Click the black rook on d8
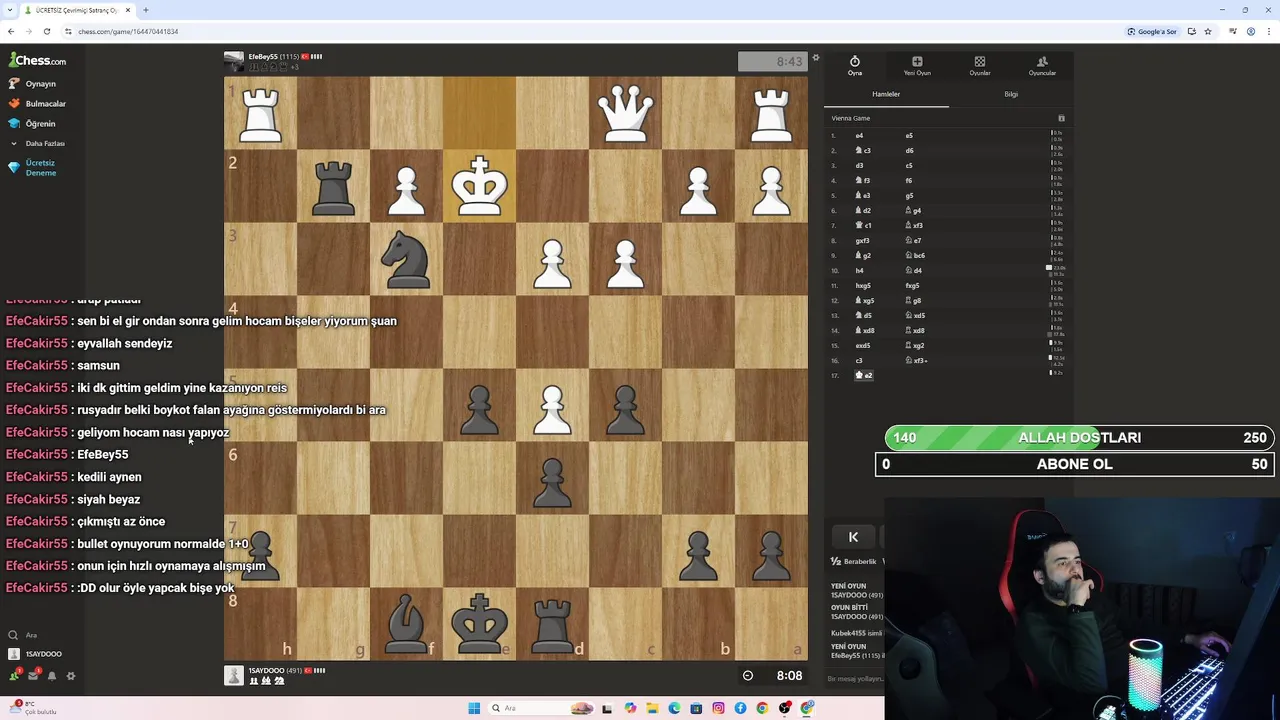 coord(553,623)
